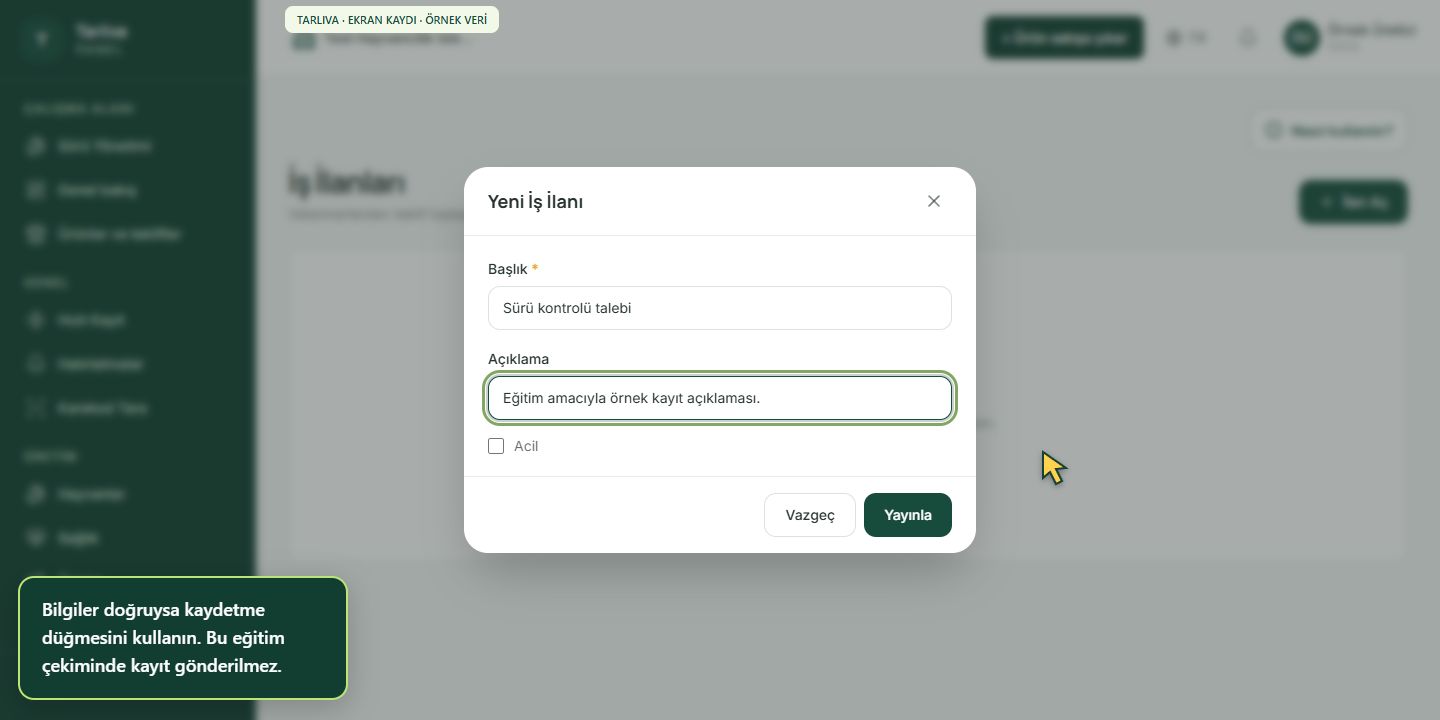Focus the Başlık input field
Image resolution: width=1440 pixels, height=720 pixels.
click(x=720, y=308)
